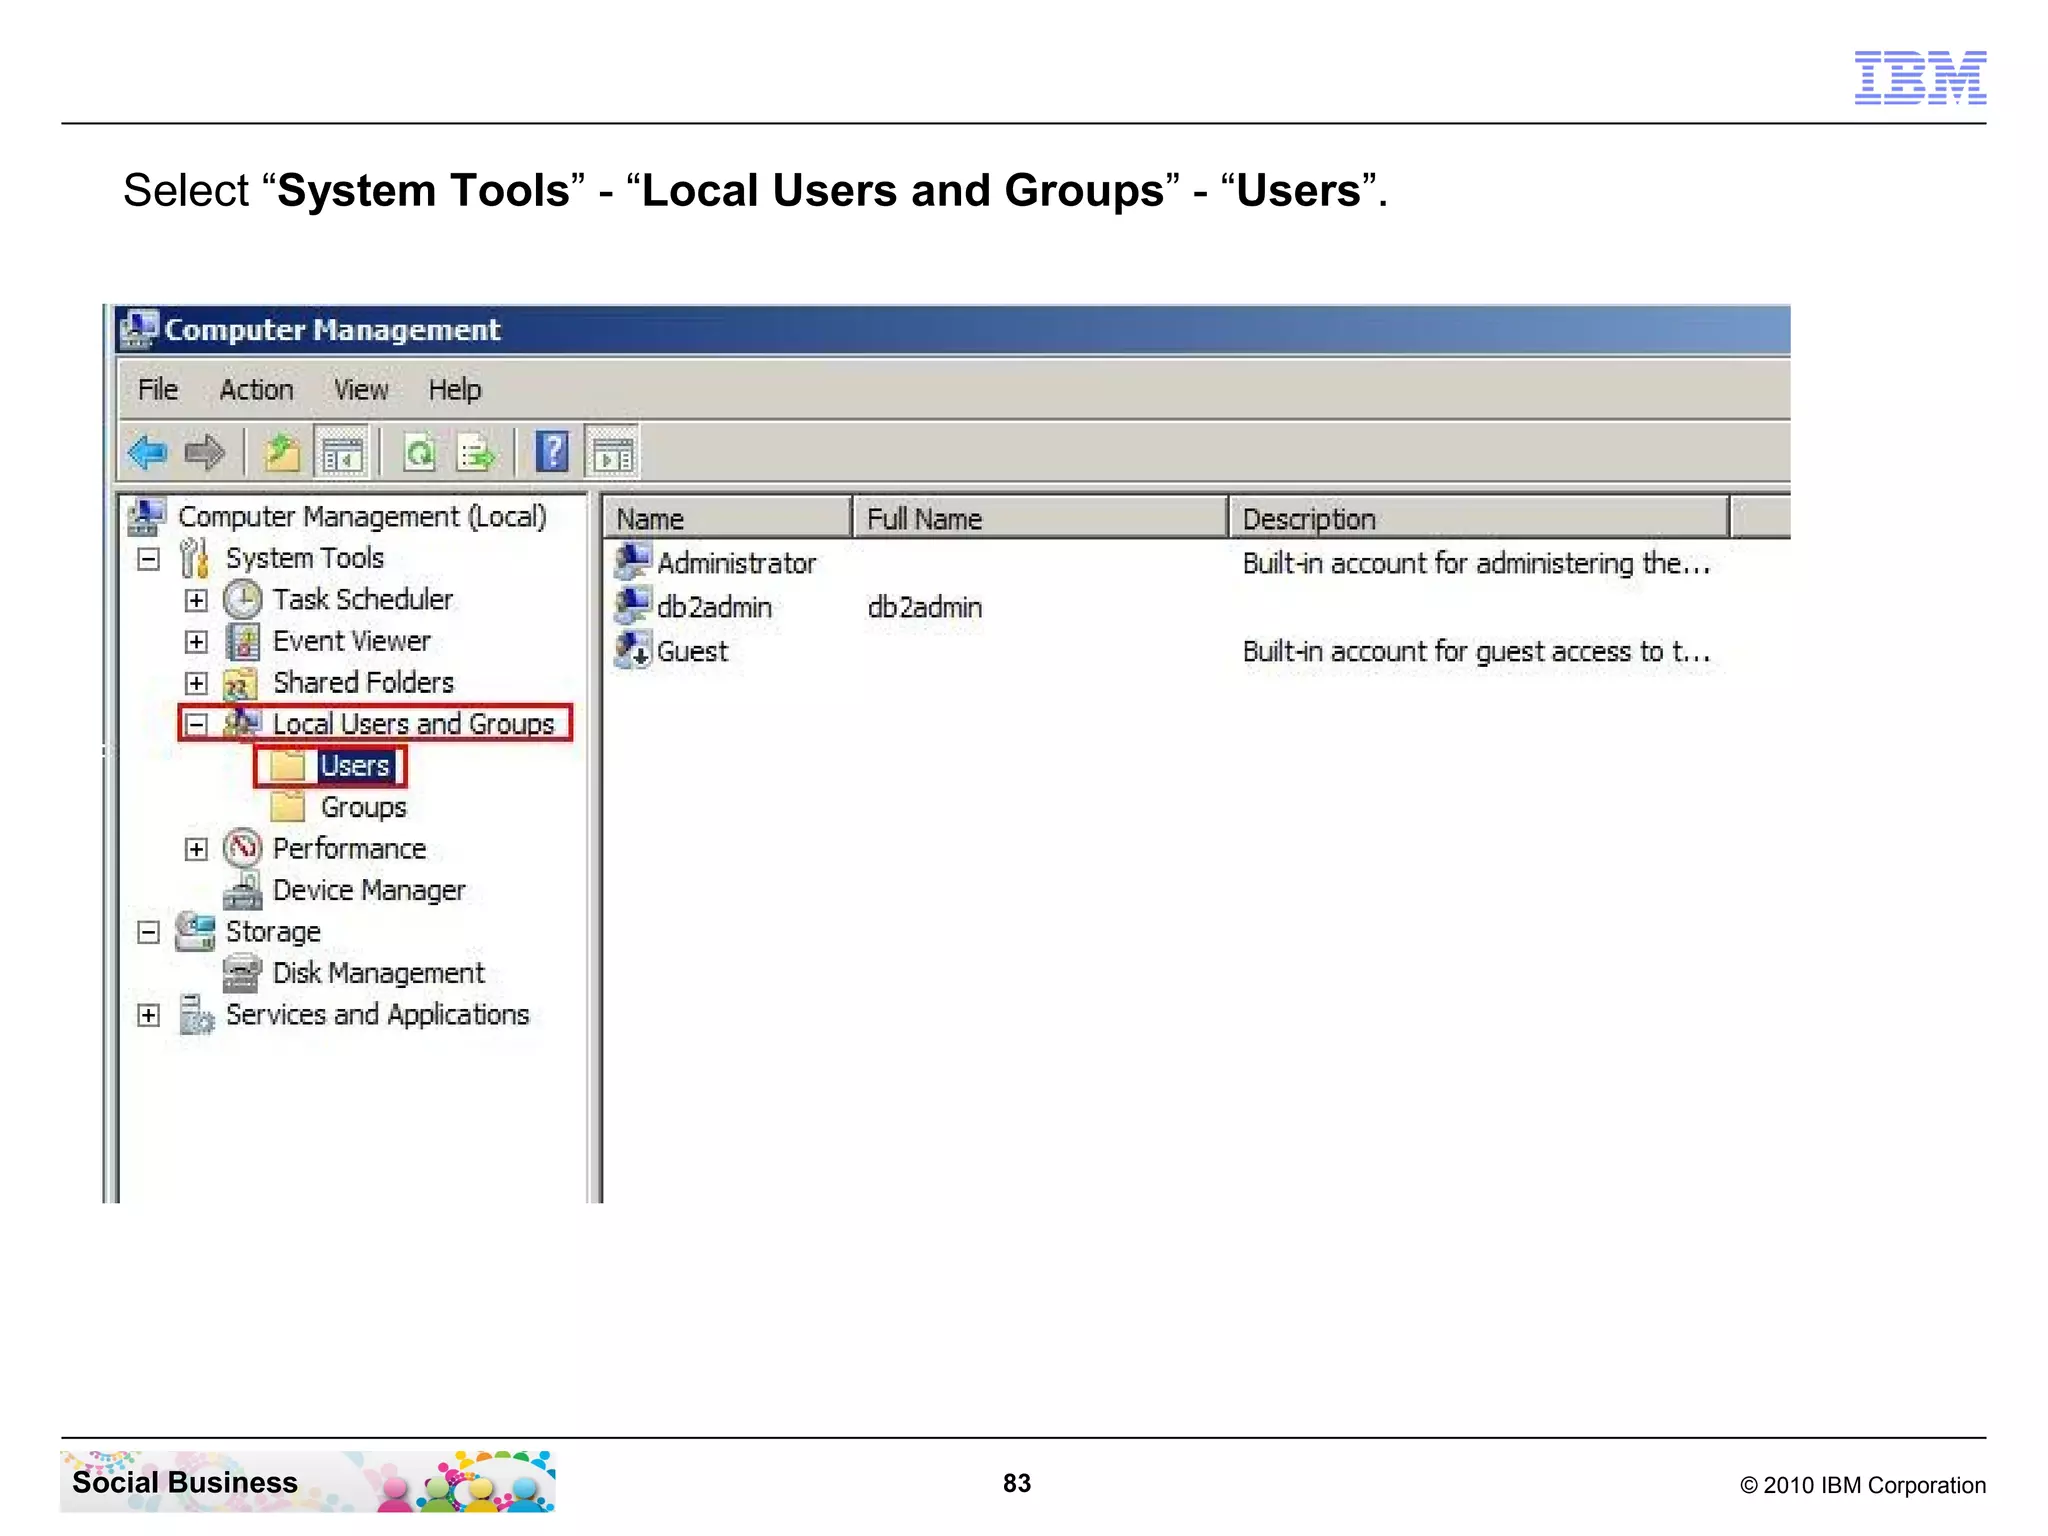Viewport: 2048px width, 1536px height.
Task: Select the db2admin name in Name column
Action: tap(714, 607)
